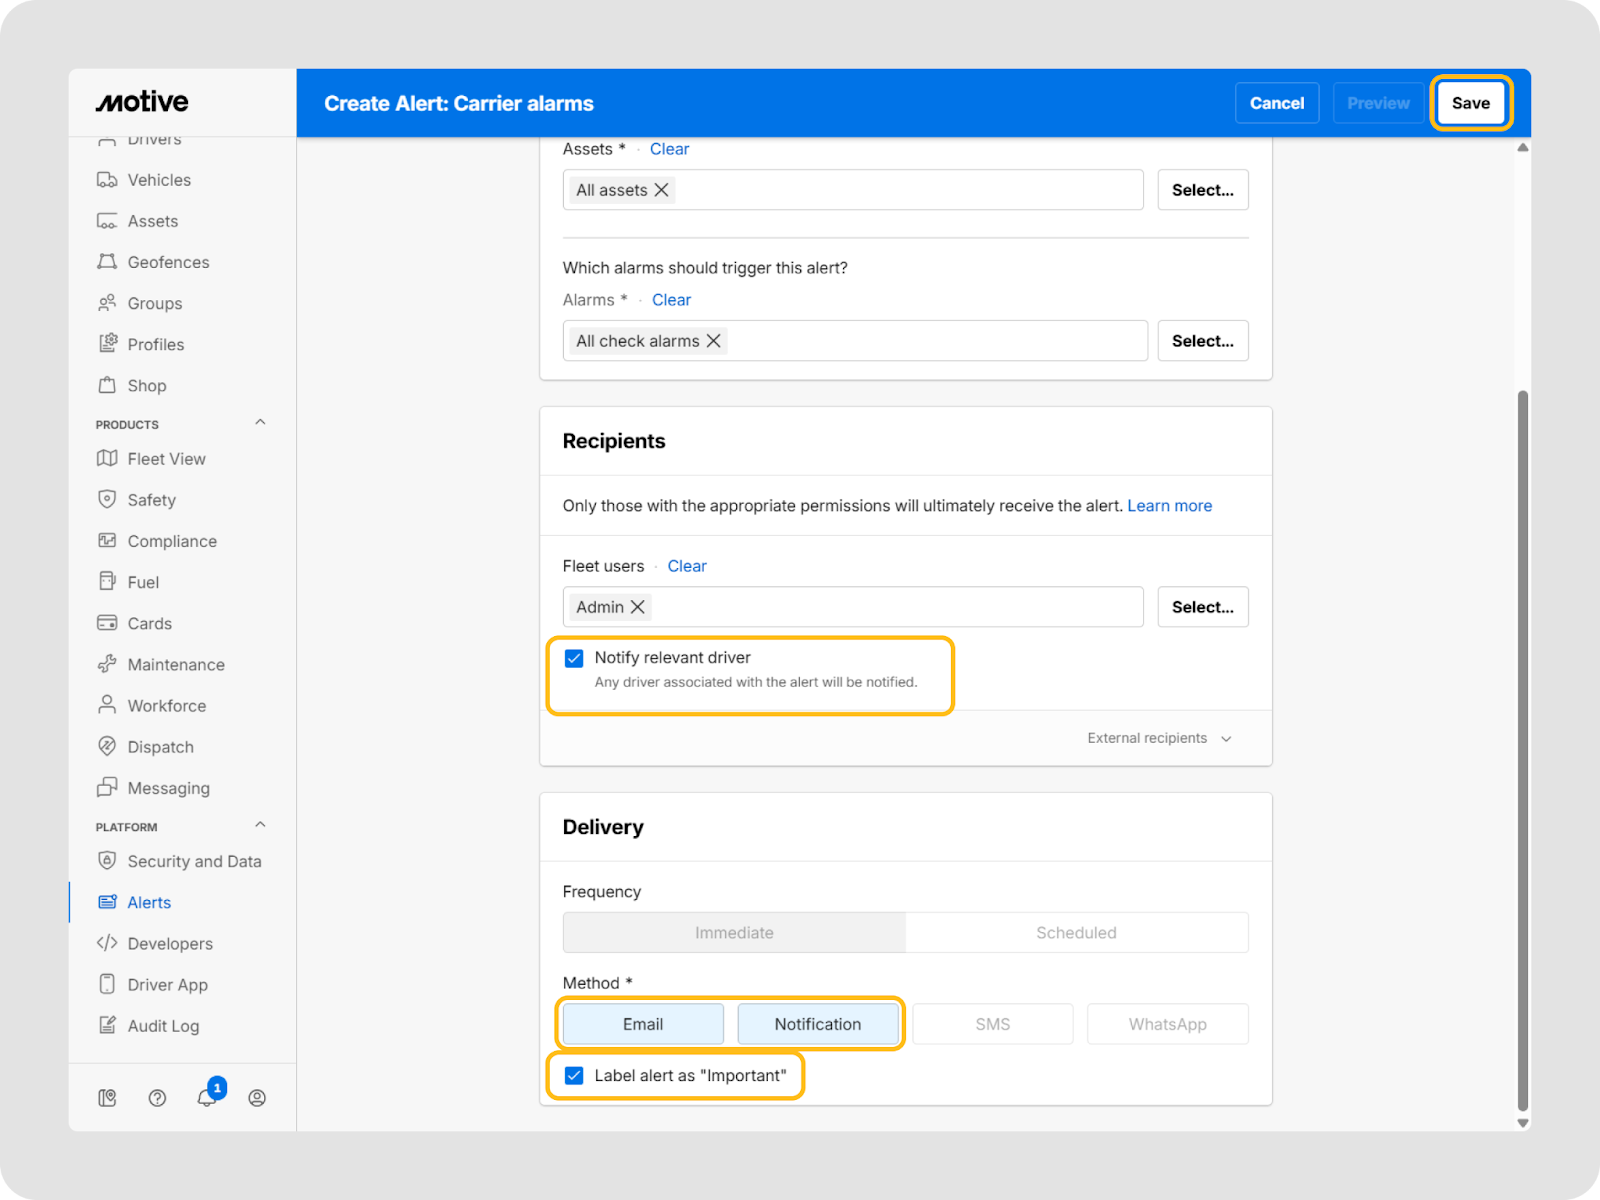
Task: Click the Fleet users input field
Action: [890, 607]
